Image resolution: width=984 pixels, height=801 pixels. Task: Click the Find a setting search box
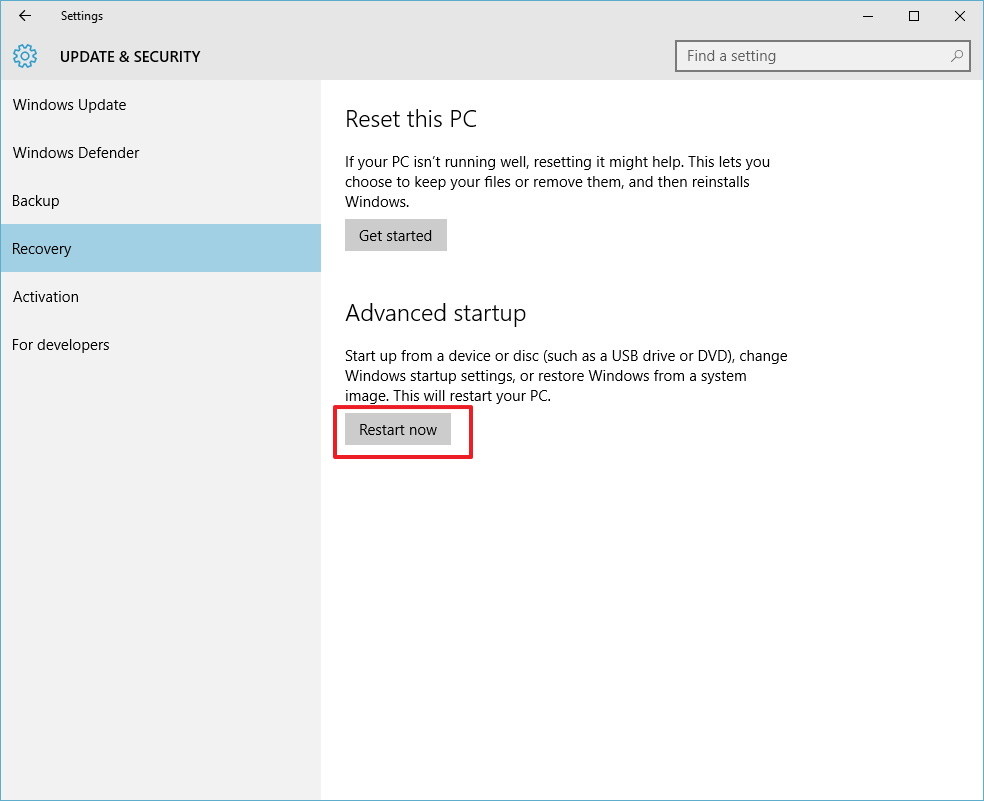(810, 56)
